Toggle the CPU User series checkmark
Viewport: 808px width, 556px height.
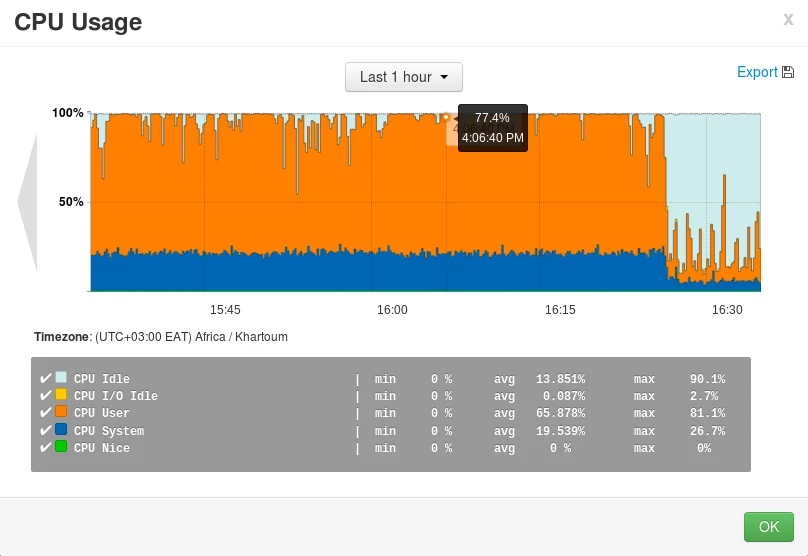(45, 413)
